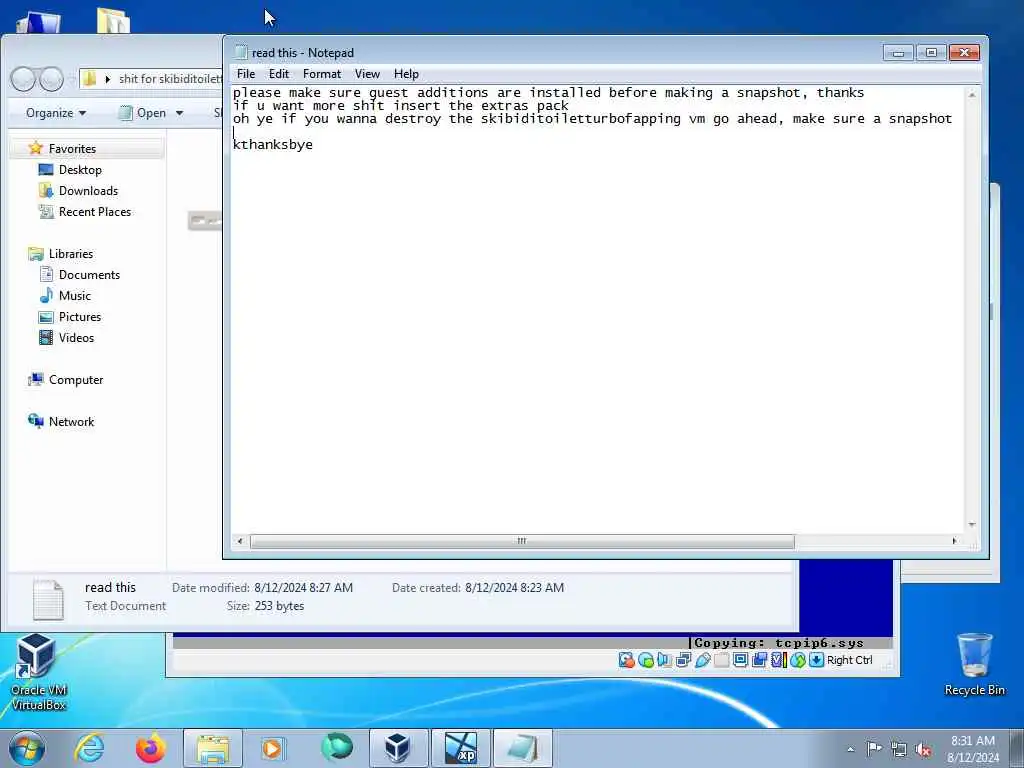Select Network in the navigation pane

pos(71,422)
